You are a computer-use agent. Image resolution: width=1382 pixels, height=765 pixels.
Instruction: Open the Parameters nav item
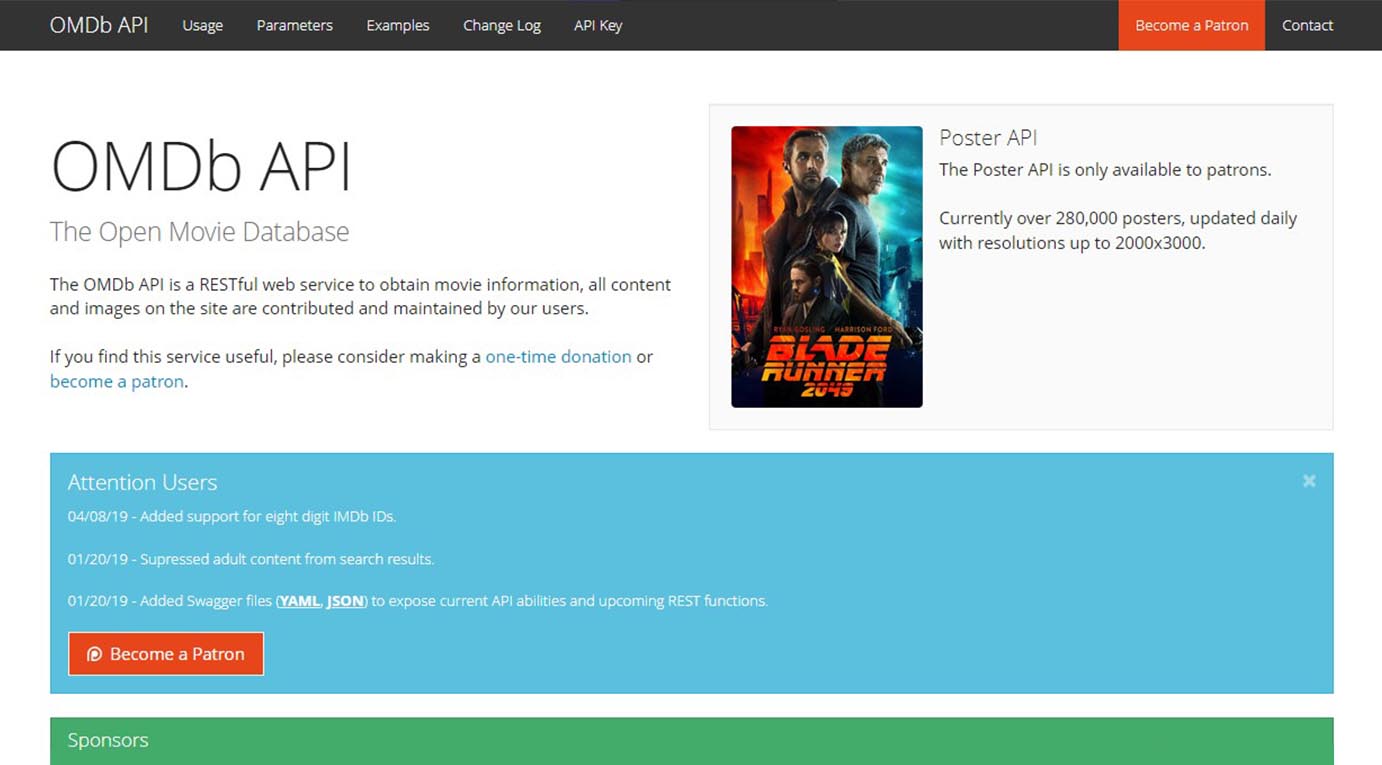pyautogui.click(x=294, y=25)
